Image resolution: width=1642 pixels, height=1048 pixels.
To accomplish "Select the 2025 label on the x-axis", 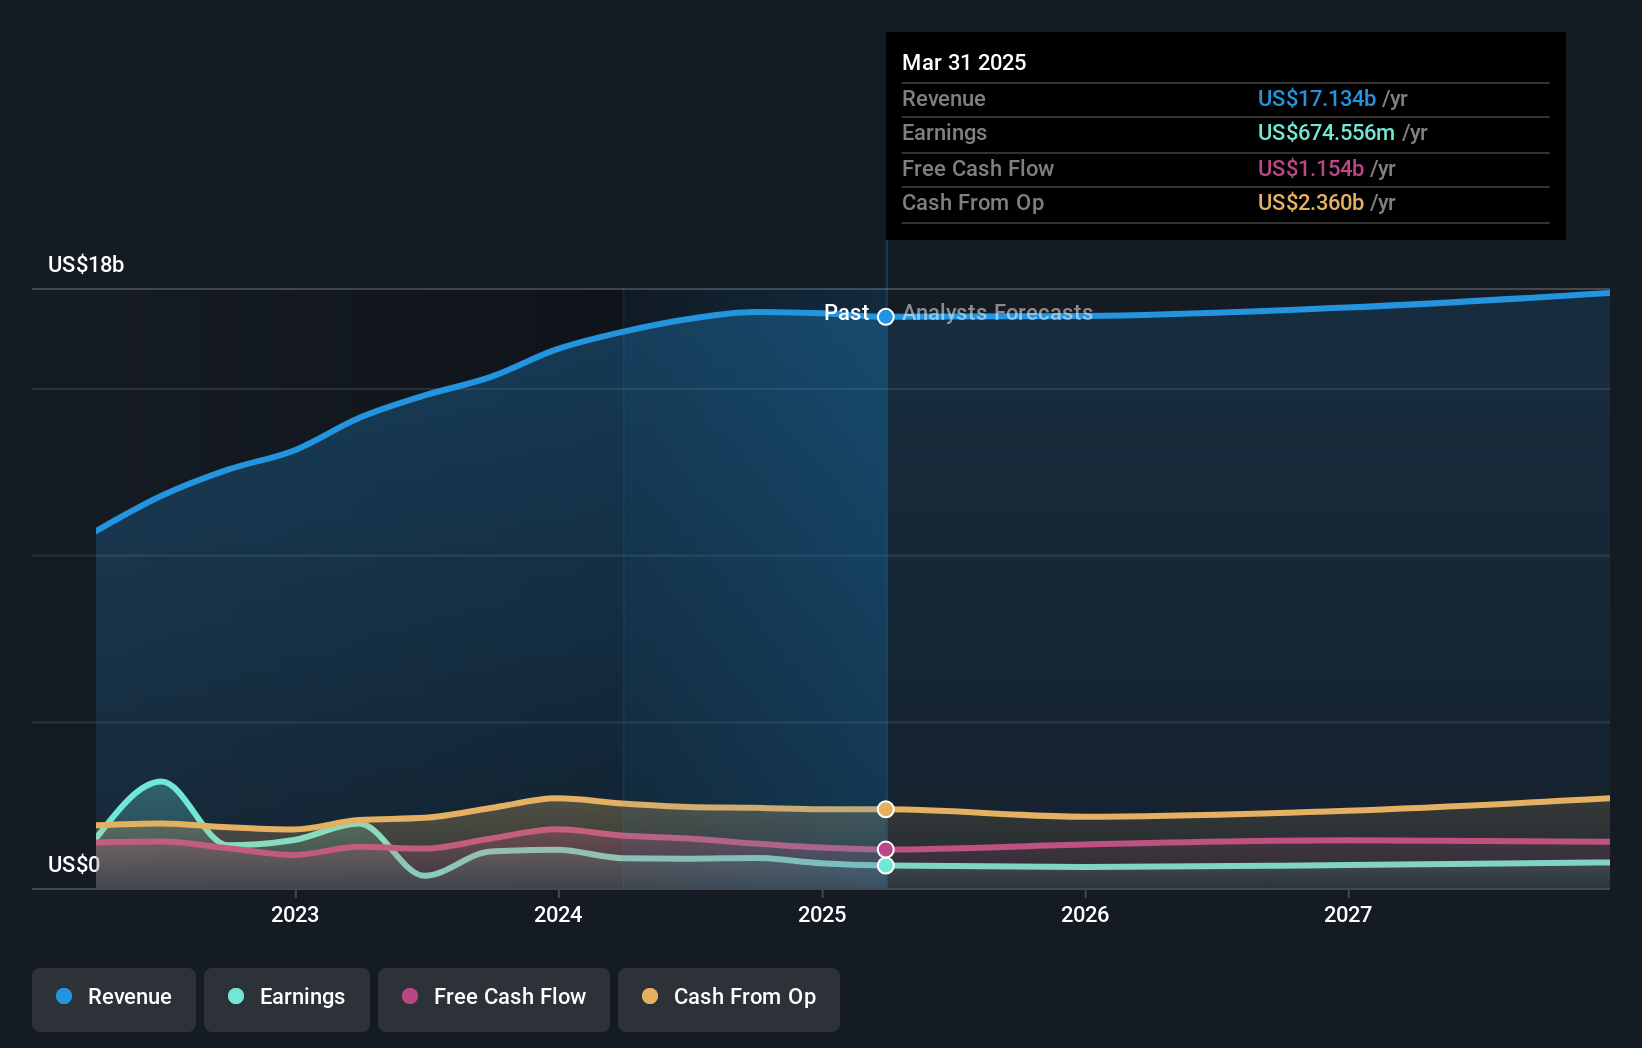I will 822,914.
